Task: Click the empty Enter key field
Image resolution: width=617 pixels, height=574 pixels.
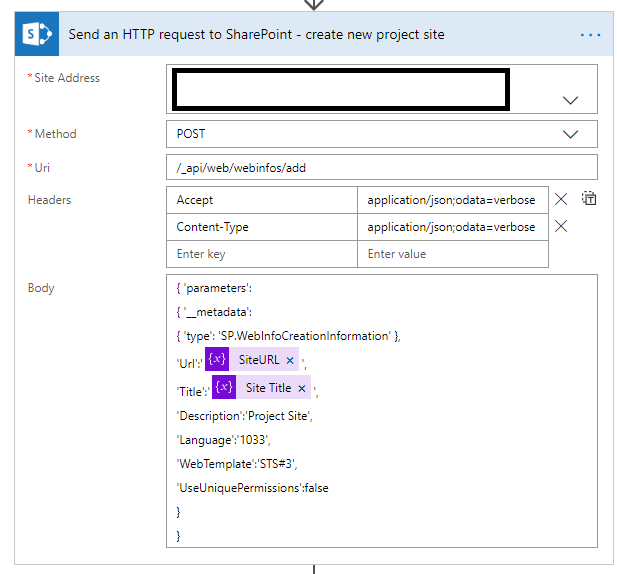Action: [x=261, y=254]
